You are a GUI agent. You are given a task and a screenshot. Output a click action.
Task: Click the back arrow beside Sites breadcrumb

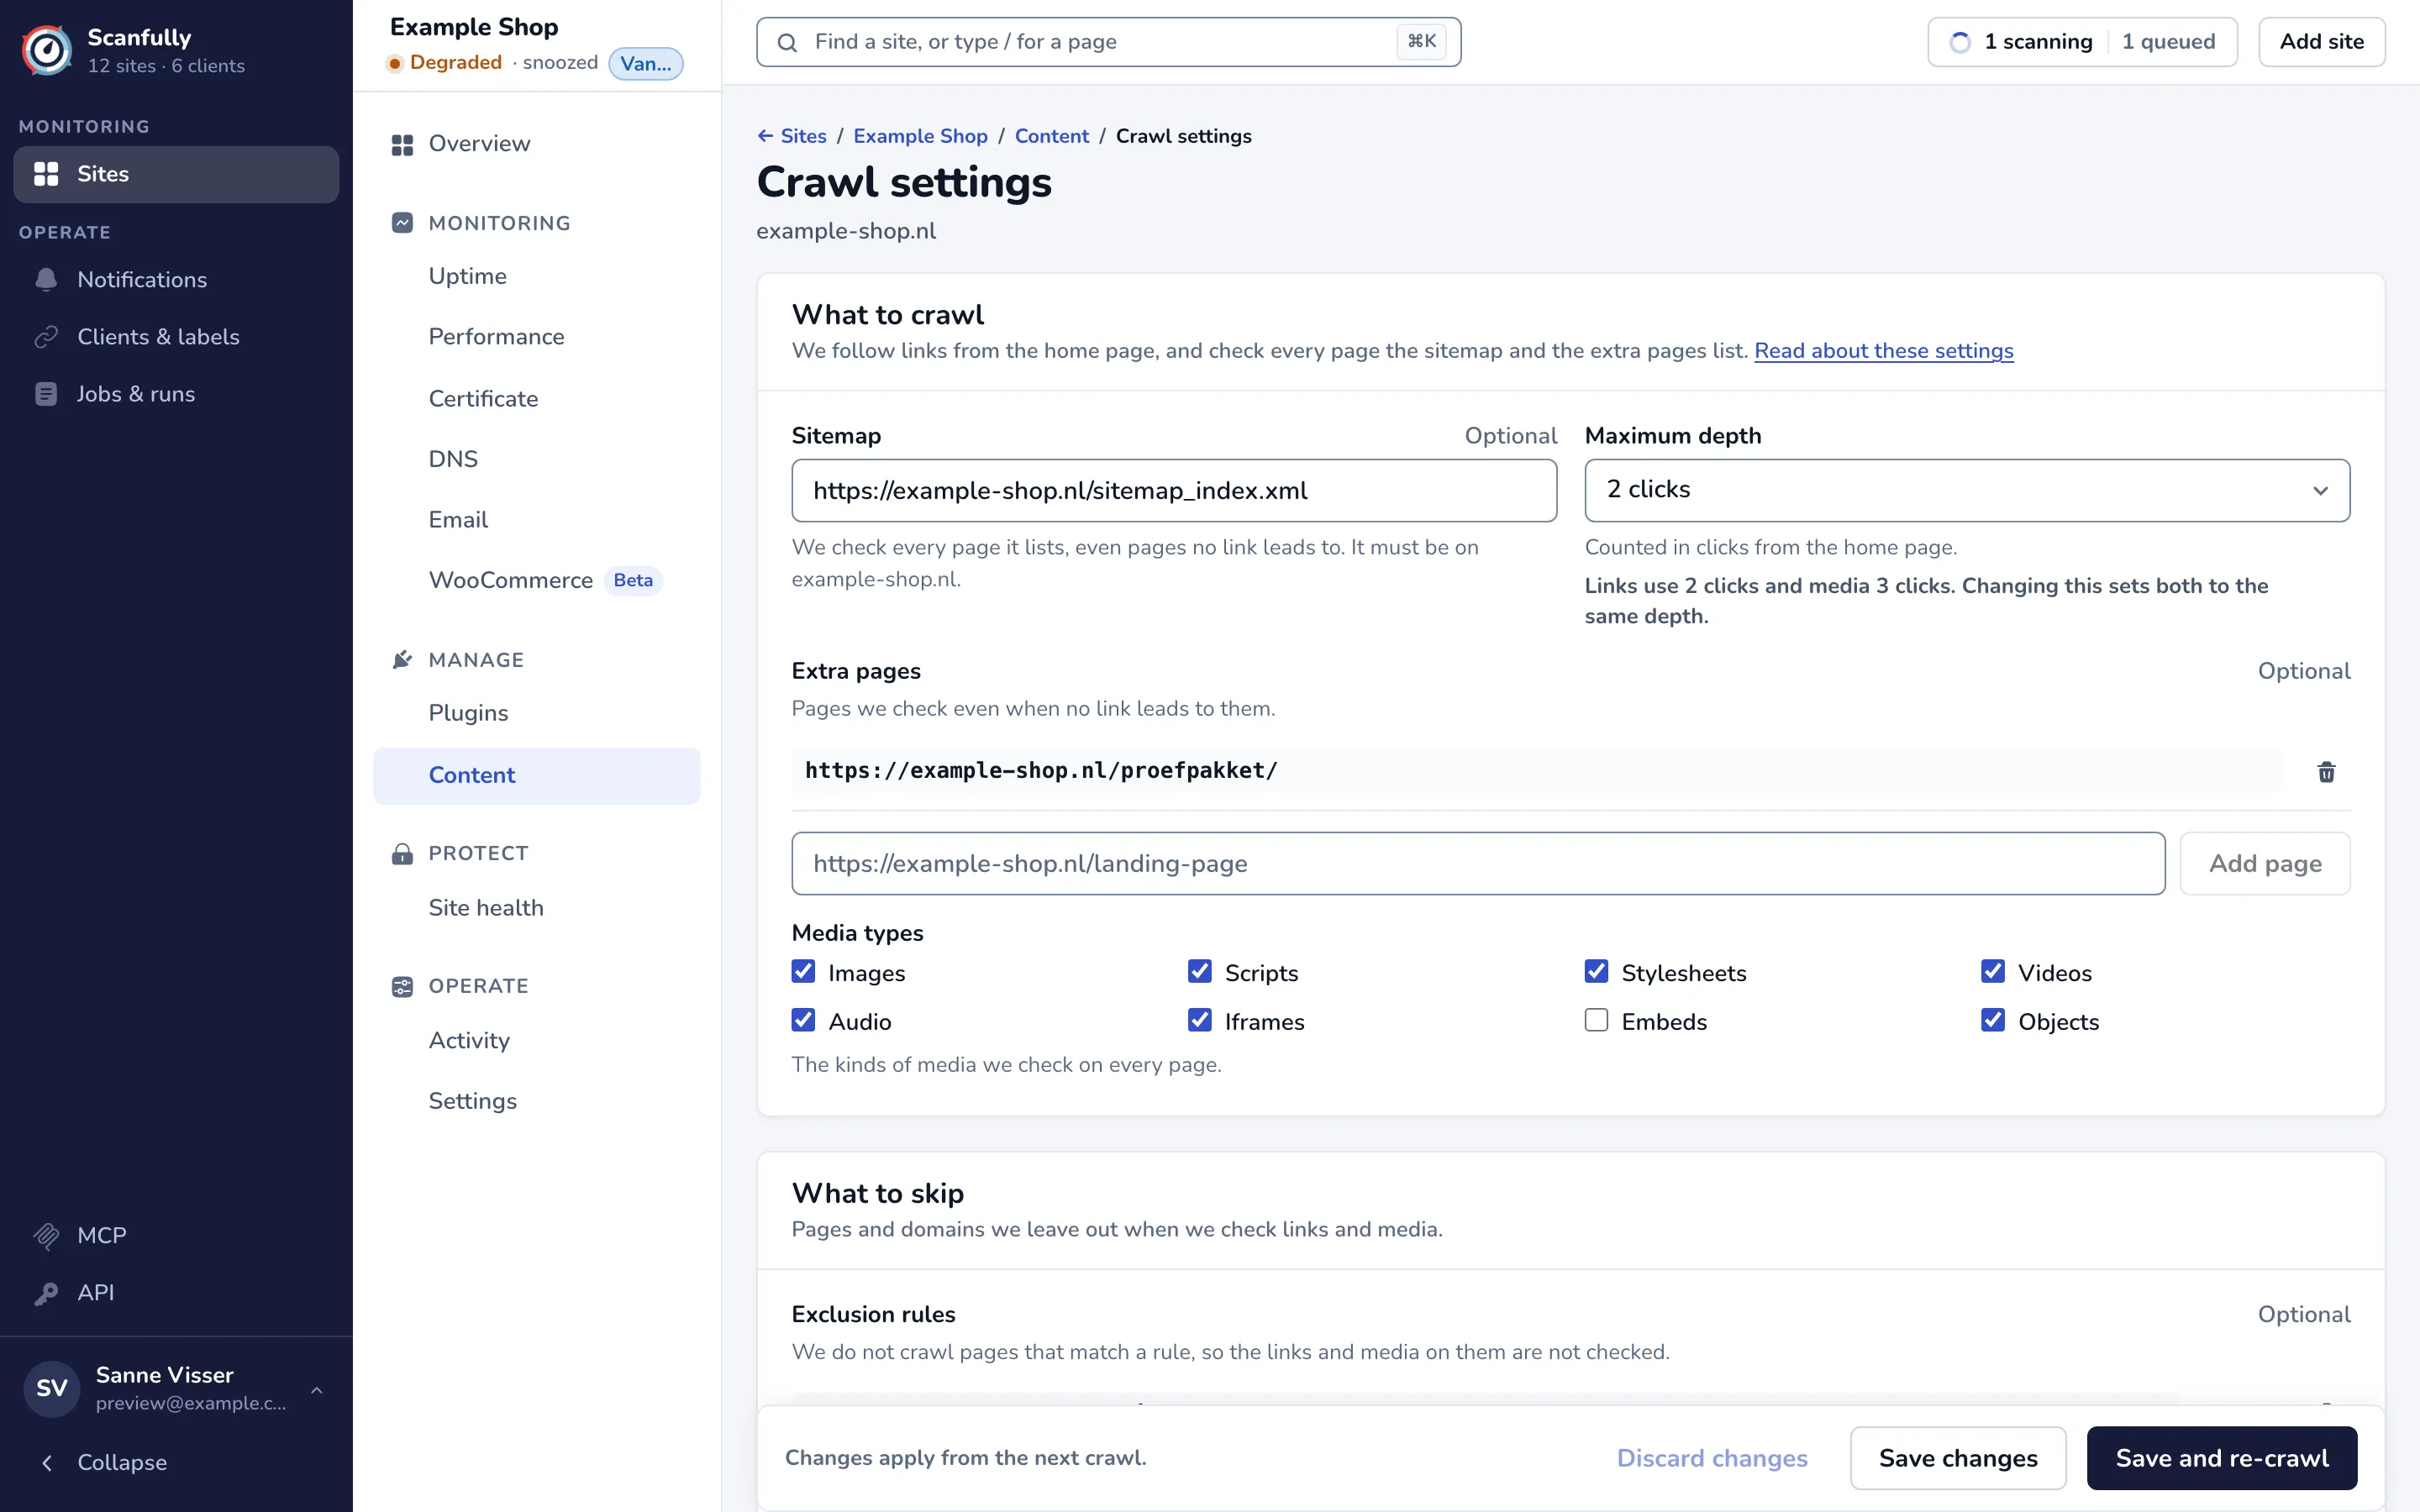tap(765, 136)
